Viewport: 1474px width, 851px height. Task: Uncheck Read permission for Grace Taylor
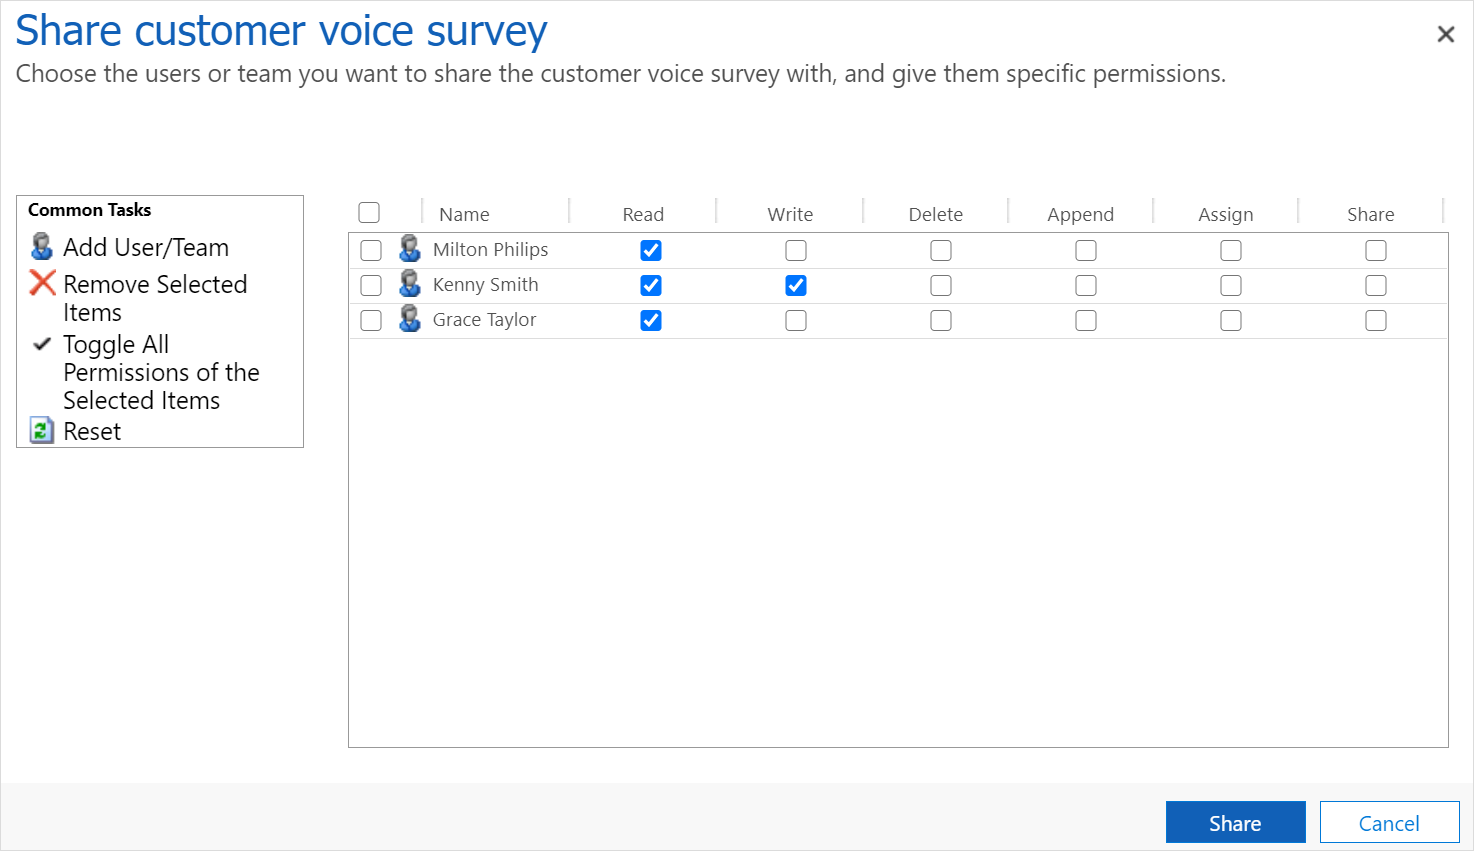tap(651, 320)
